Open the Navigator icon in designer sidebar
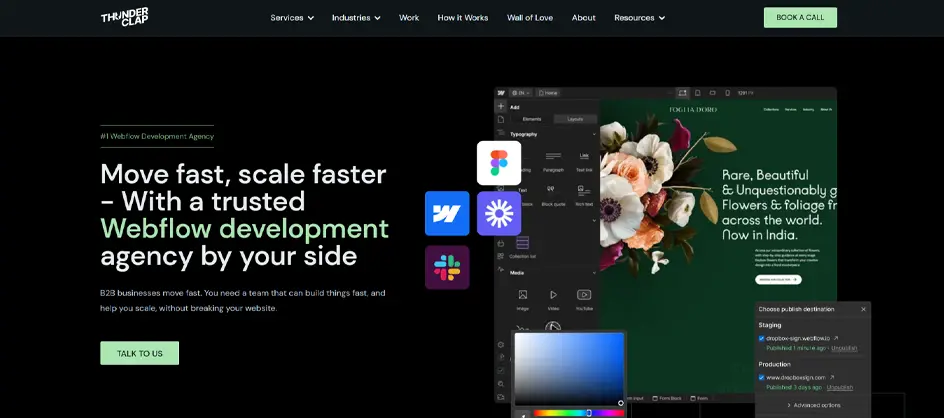This screenshot has height=418, width=944. pyautogui.click(x=501, y=133)
